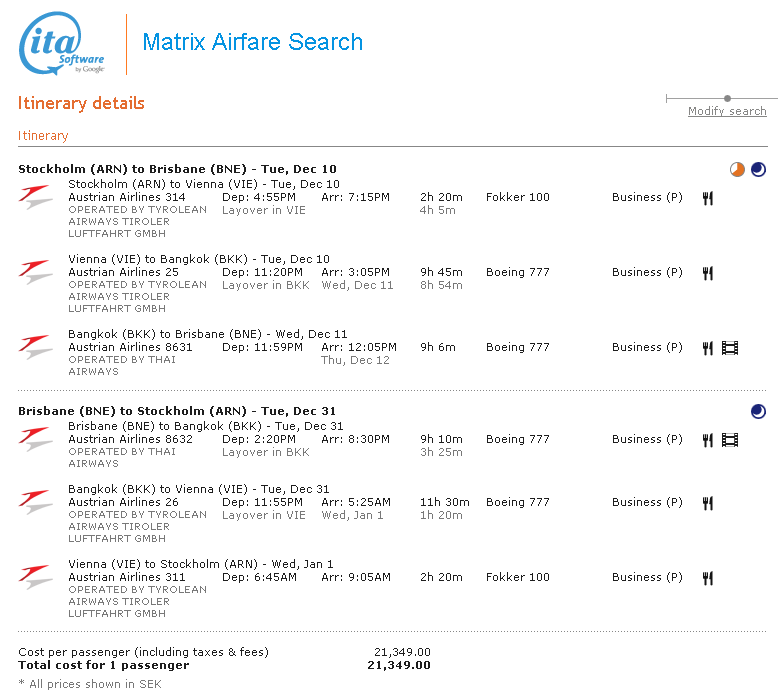This screenshot has height=691, width=778.
Task: Click the progress marker above Modify search
Action: click(x=727, y=98)
